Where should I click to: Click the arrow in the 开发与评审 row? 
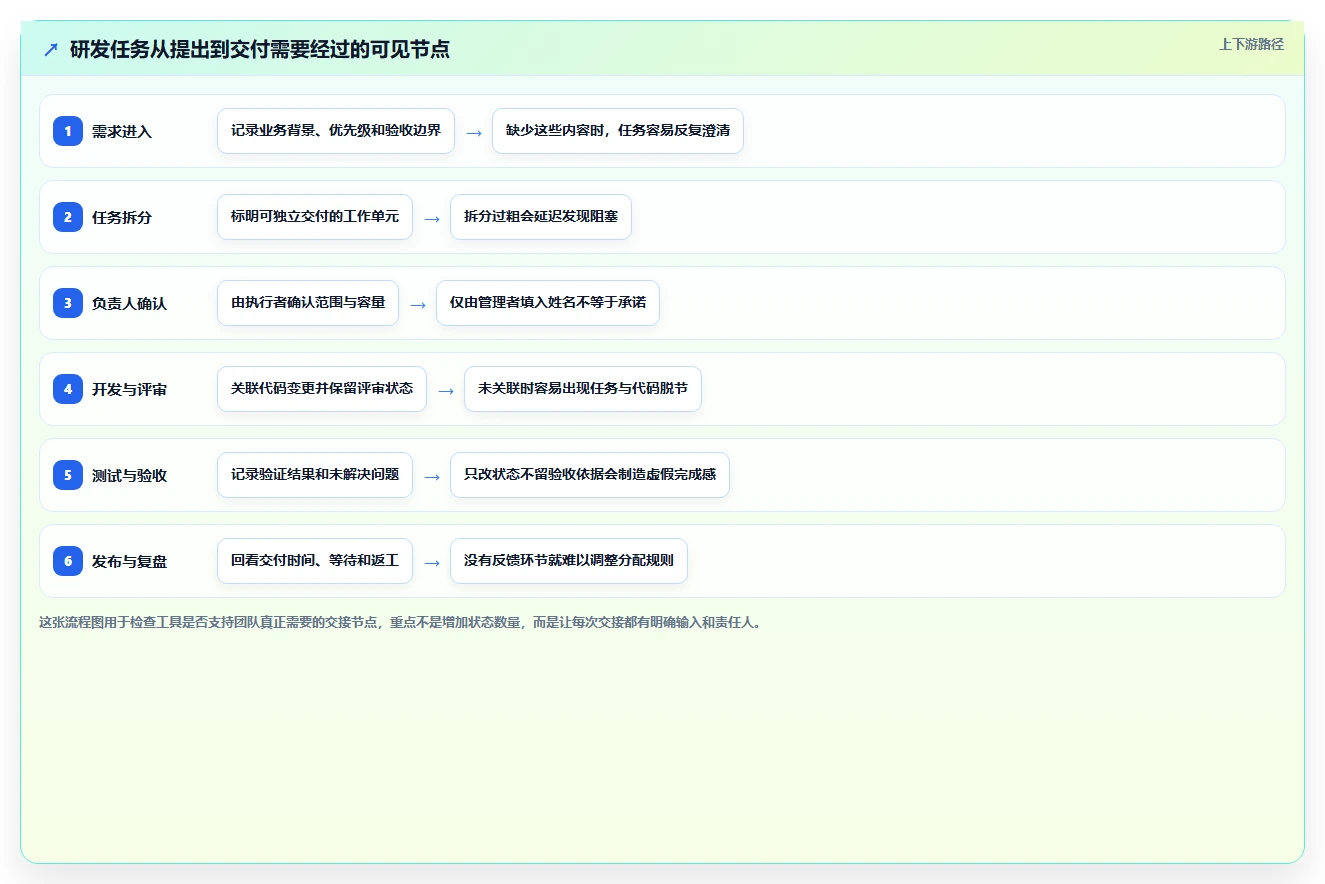(446, 390)
